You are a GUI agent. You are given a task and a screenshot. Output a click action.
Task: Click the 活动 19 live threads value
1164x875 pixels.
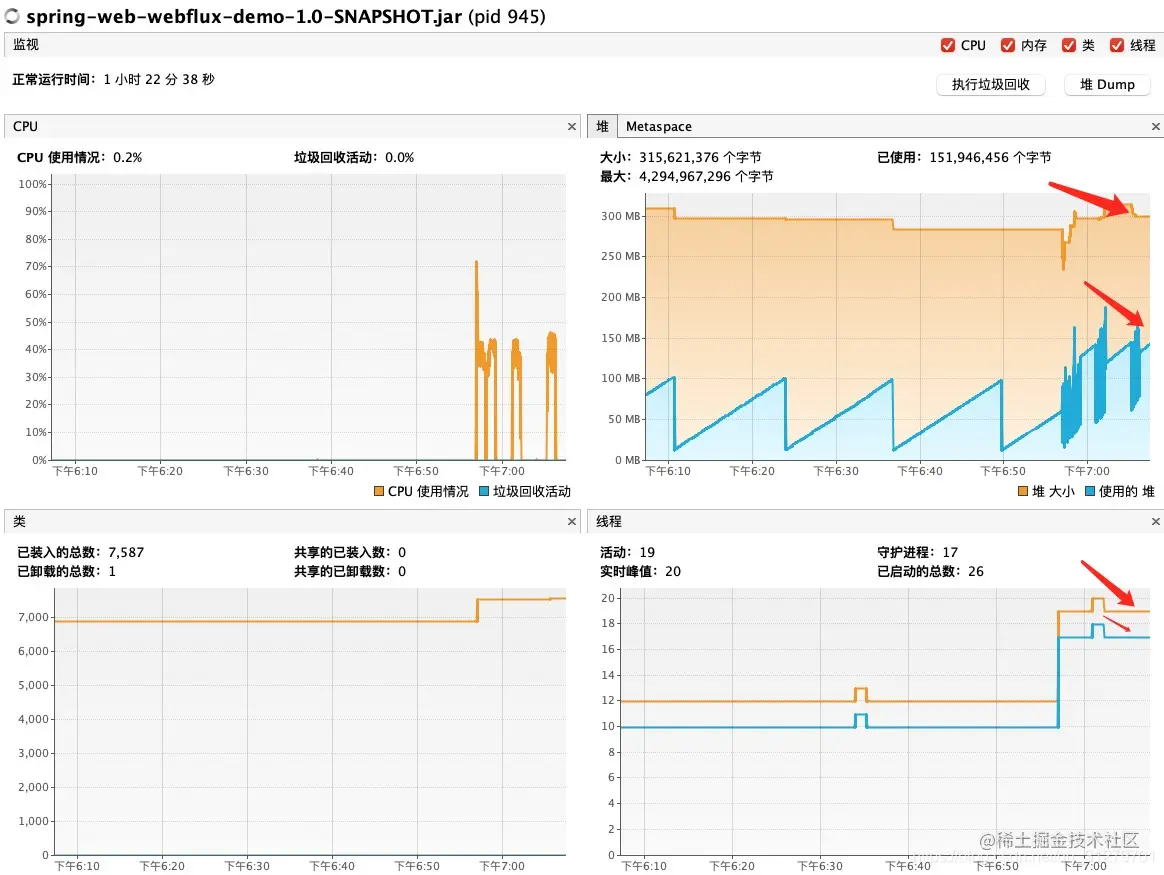[647, 552]
